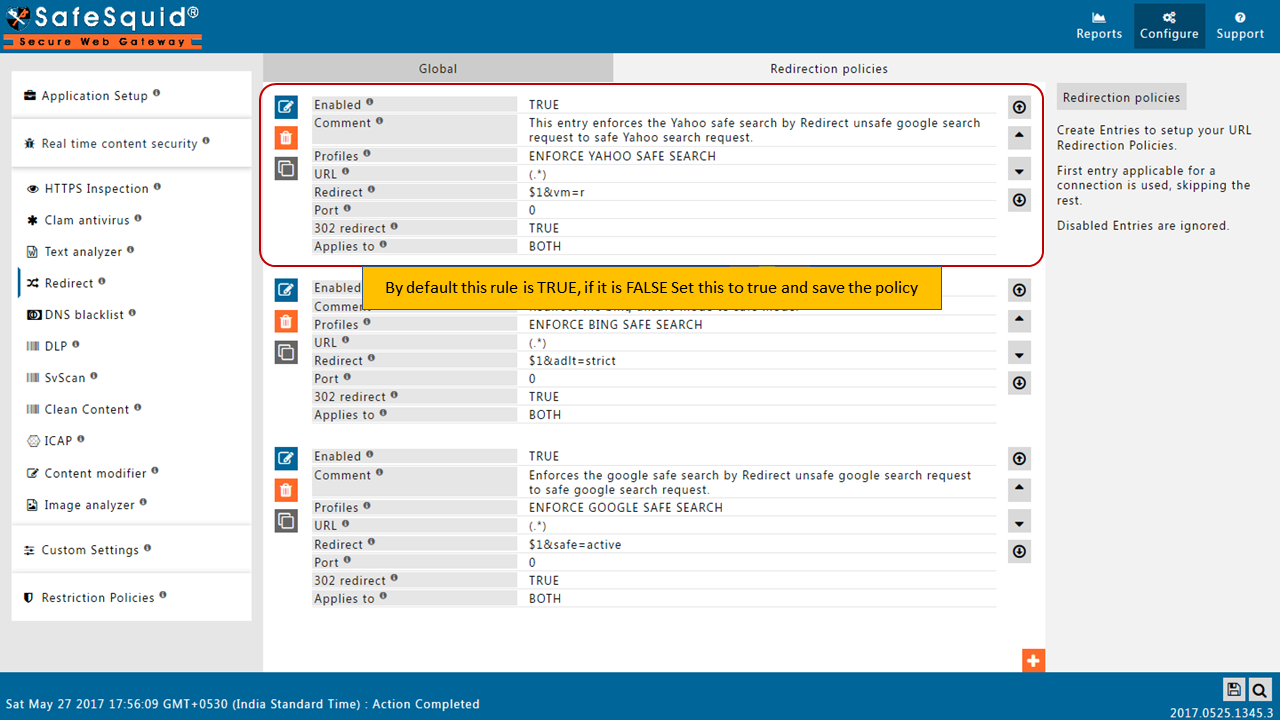Click redirect value $1&safe=active
The width and height of the screenshot is (1280, 720).
pyautogui.click(x=575, y=544)
